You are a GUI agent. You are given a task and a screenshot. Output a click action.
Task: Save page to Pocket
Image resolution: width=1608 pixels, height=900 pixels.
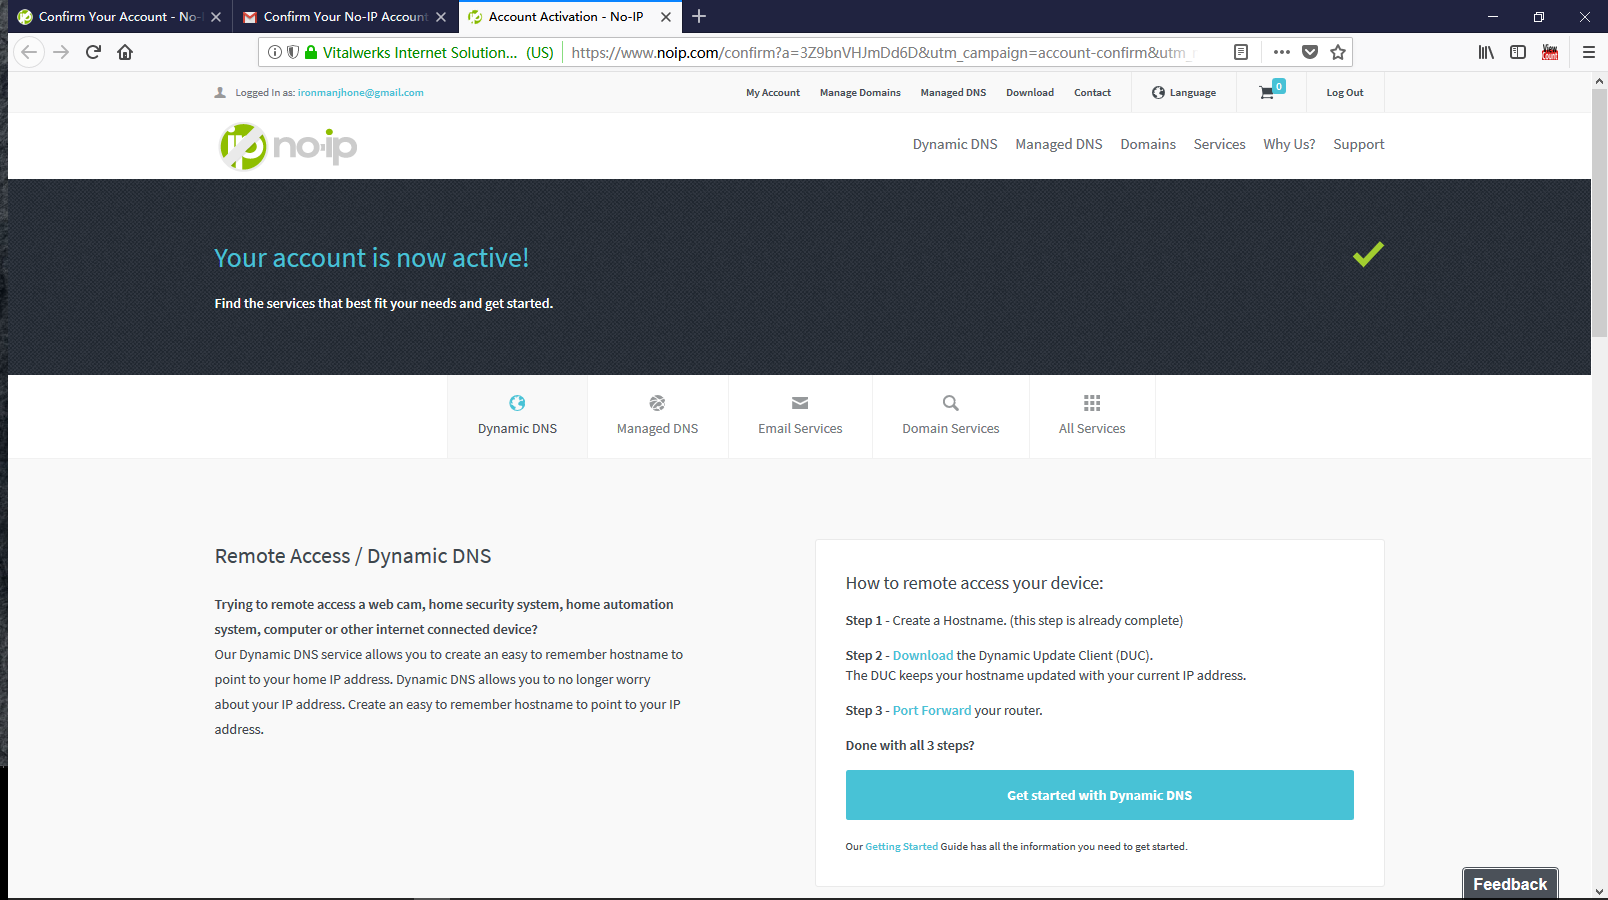[1310, 52]
